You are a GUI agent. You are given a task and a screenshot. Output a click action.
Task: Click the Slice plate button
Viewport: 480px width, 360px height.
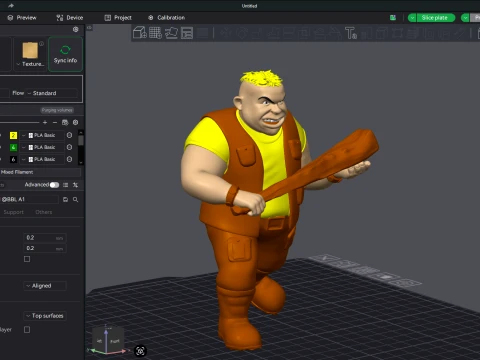pos(435,18)
